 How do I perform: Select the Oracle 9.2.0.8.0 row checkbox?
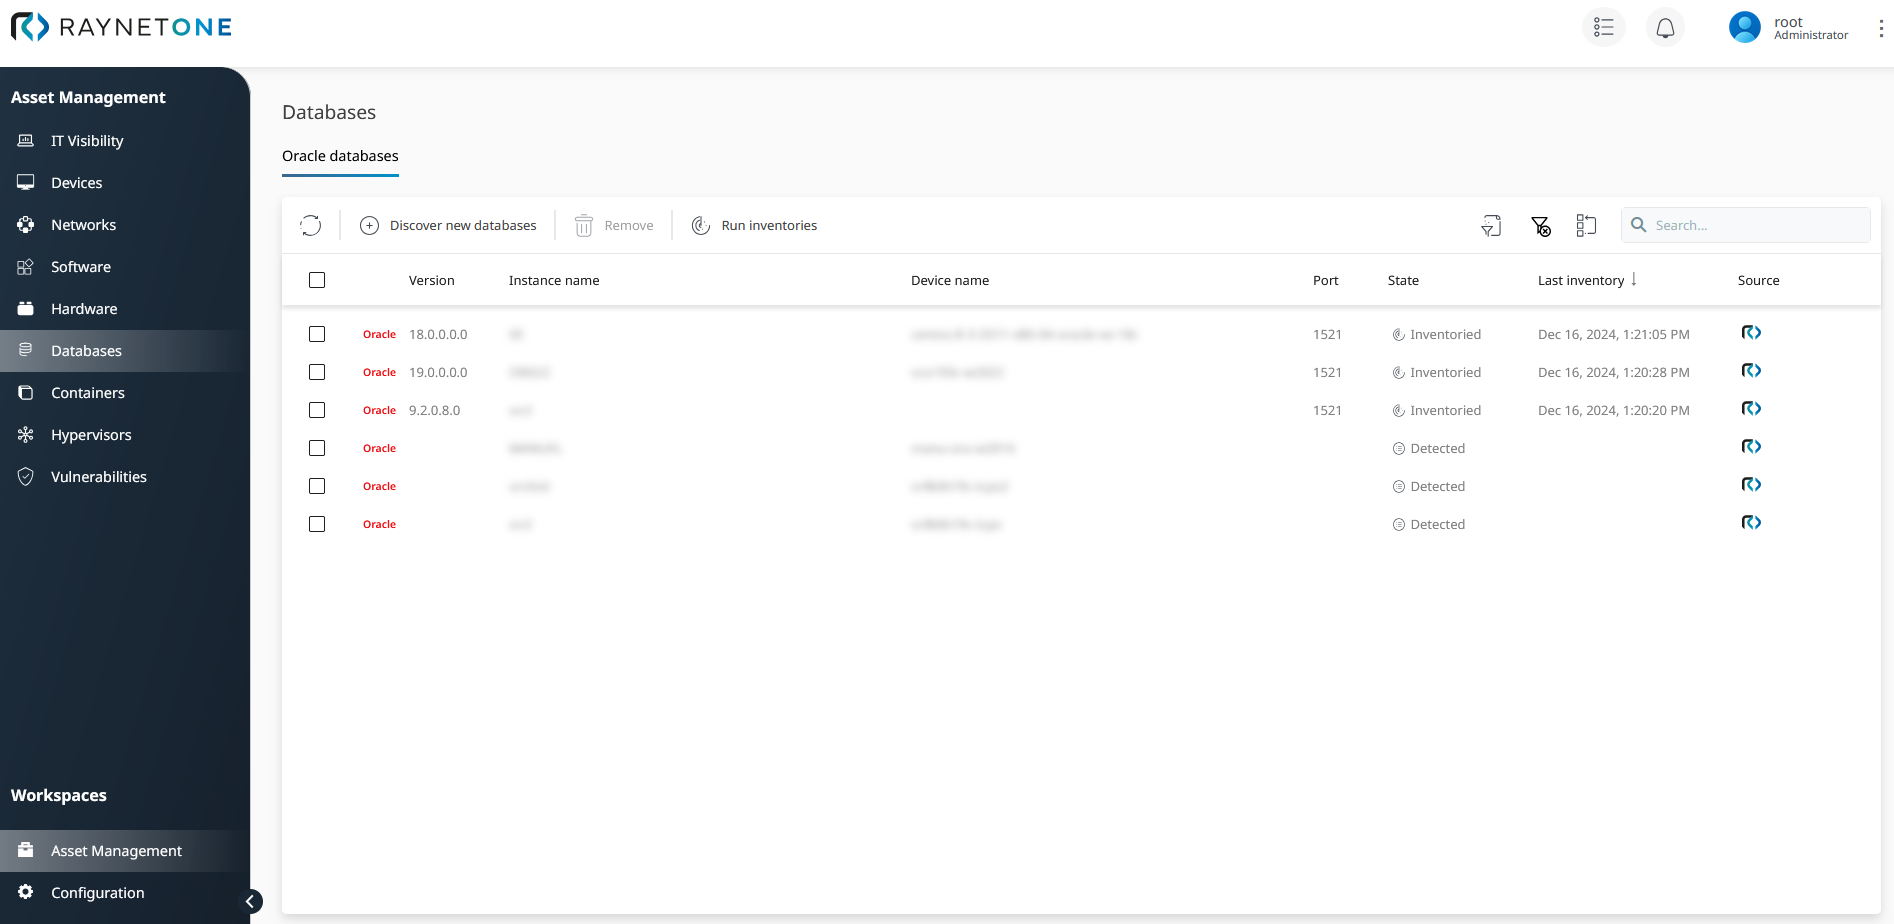[317, 410]
